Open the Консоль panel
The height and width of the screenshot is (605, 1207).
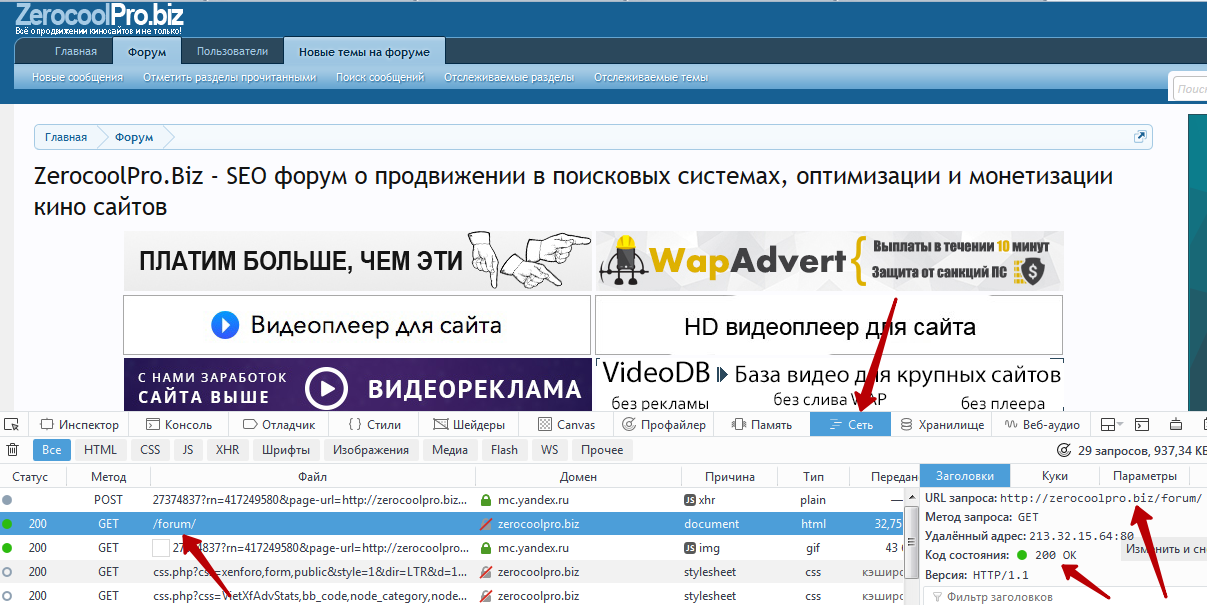click(x=179, y=425)
